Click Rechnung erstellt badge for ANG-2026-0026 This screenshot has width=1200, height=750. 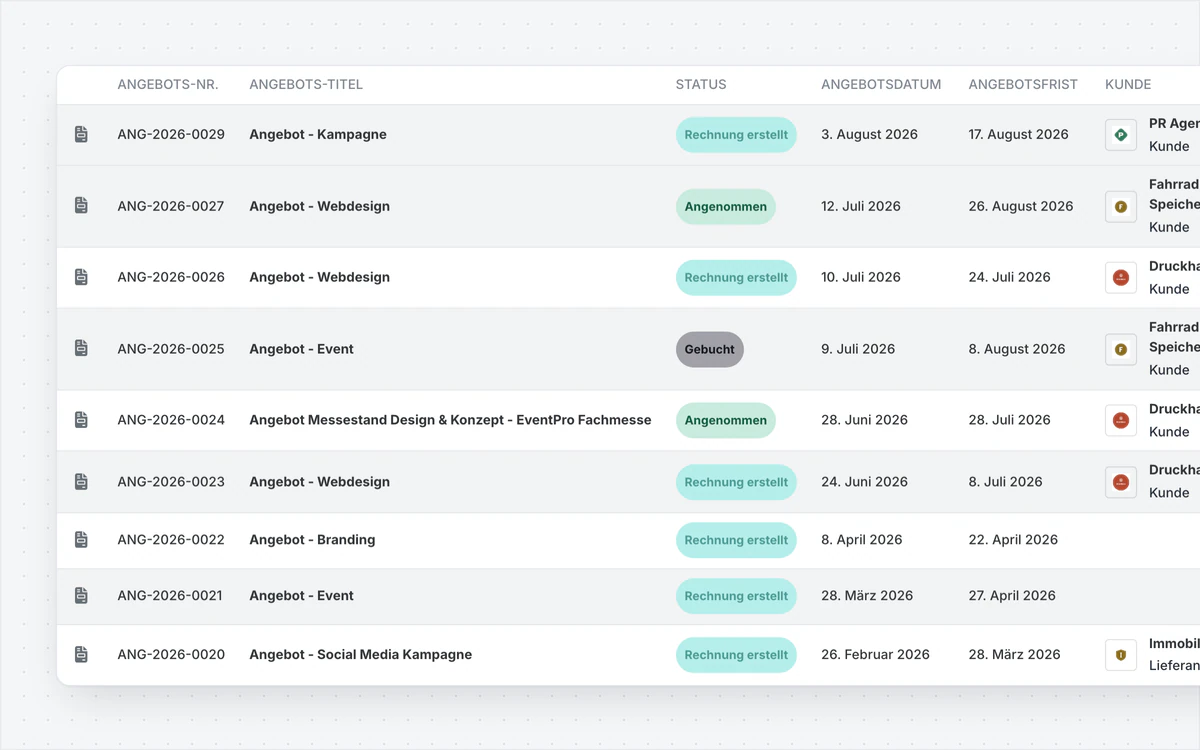pos(736,278)
